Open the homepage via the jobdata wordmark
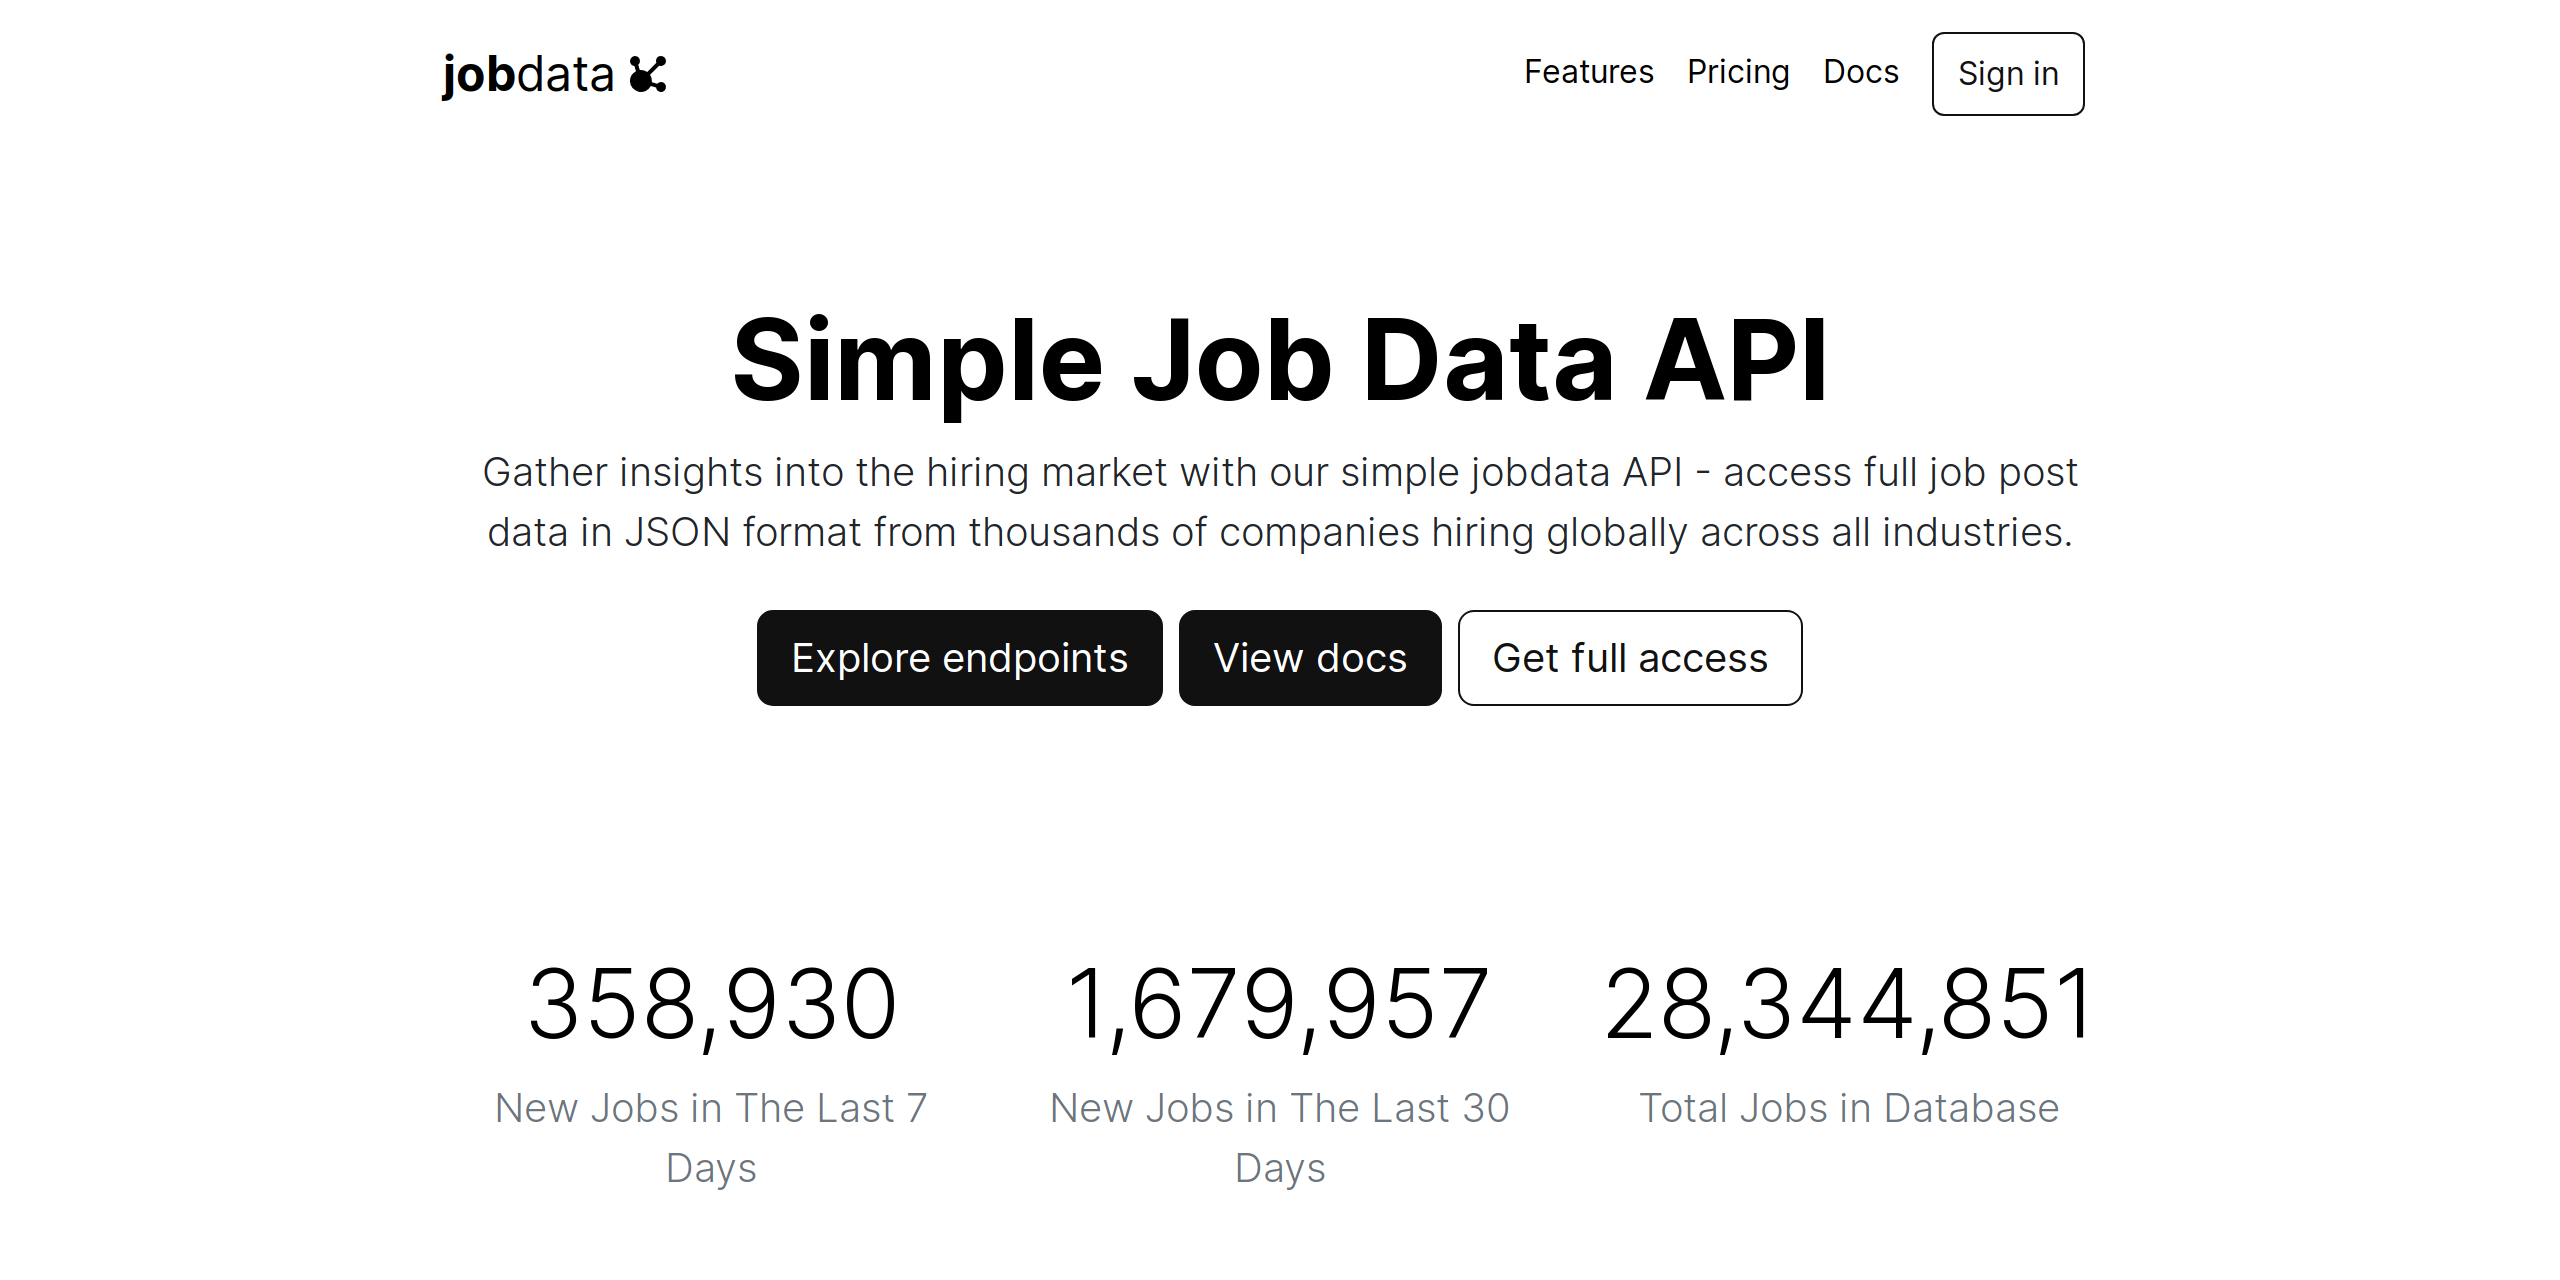The image size is (2560, 1280). click(527, 73)
